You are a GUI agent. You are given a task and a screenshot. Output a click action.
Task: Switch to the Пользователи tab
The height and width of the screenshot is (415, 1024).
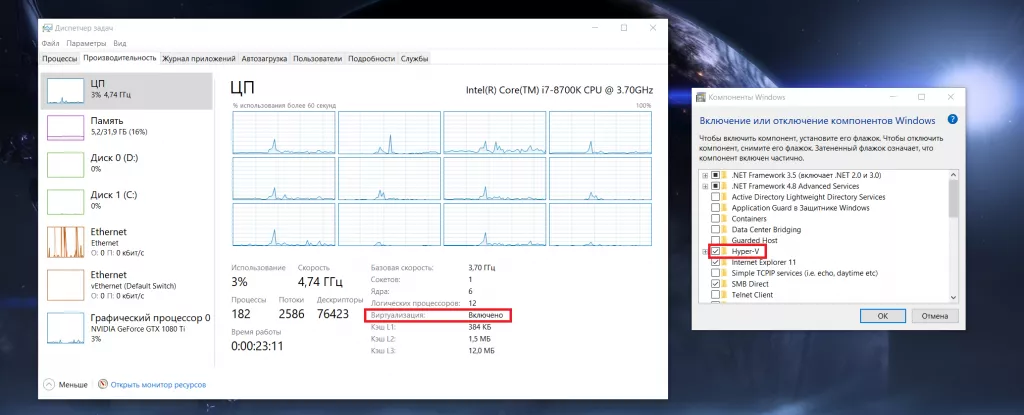317,59
